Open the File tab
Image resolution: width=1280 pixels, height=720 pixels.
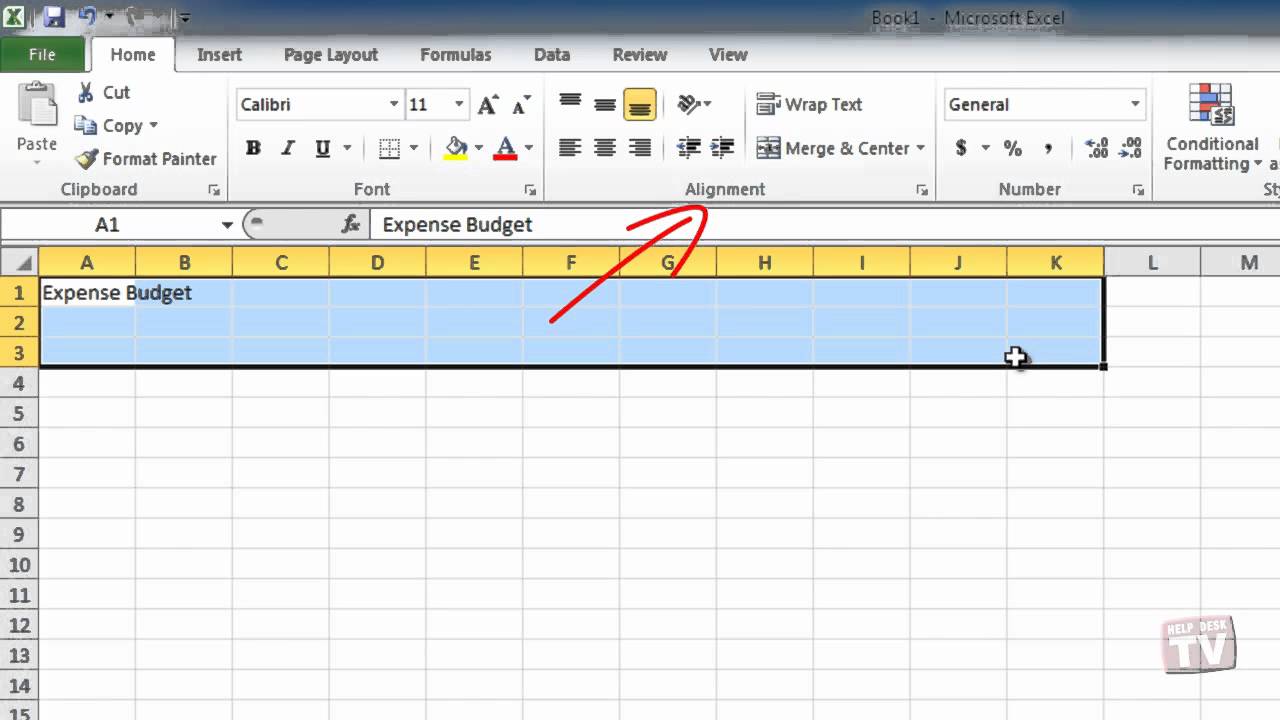(x=42, y=55)
